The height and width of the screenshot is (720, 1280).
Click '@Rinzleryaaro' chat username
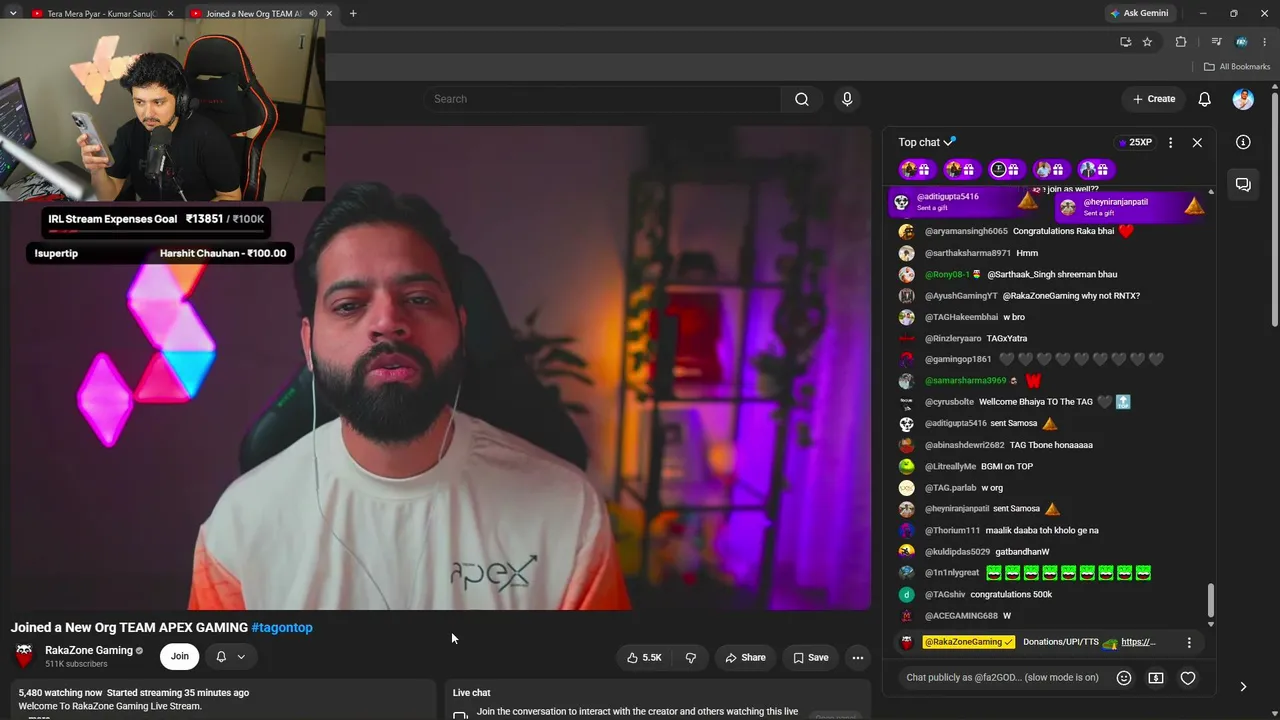pyautogui.click(x=953, y=339)
